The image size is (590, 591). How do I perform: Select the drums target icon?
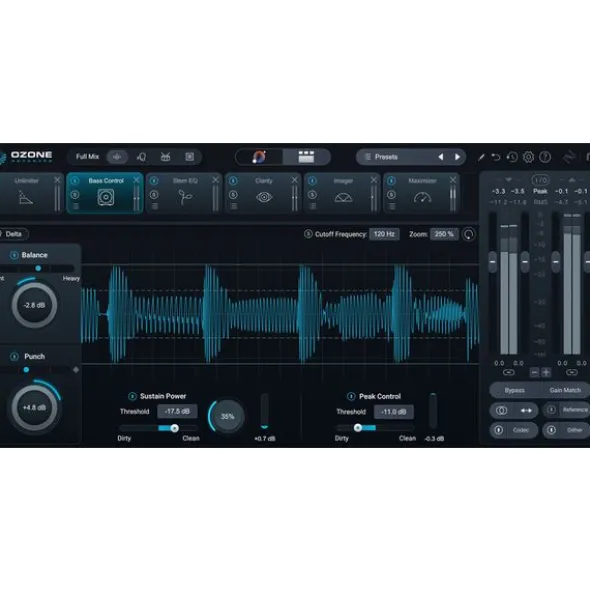click(x=165, y=157)
